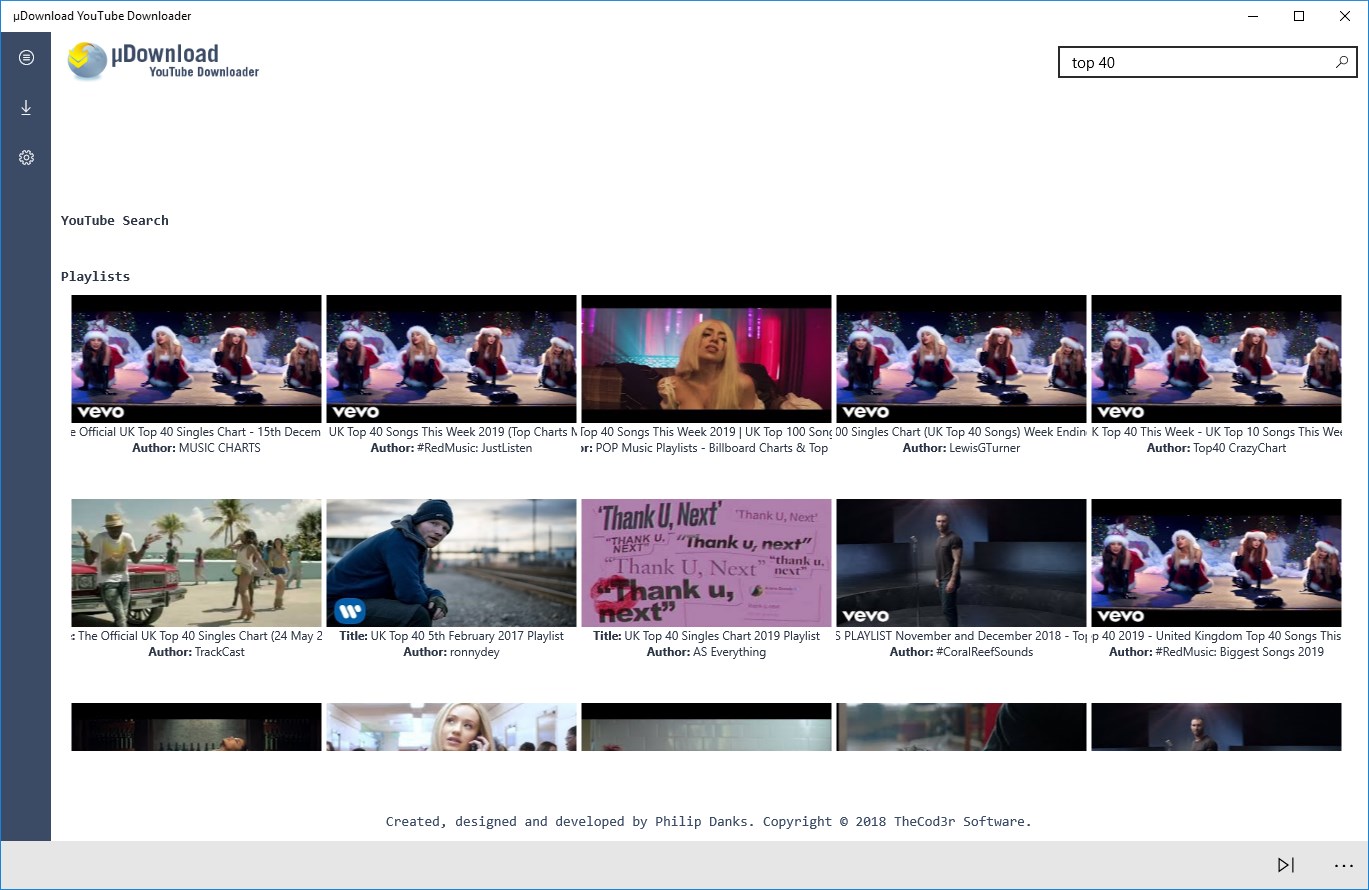Click the search magnifier icon
The width and height of the screenshot is (1369, 890).
(1342, 62)
